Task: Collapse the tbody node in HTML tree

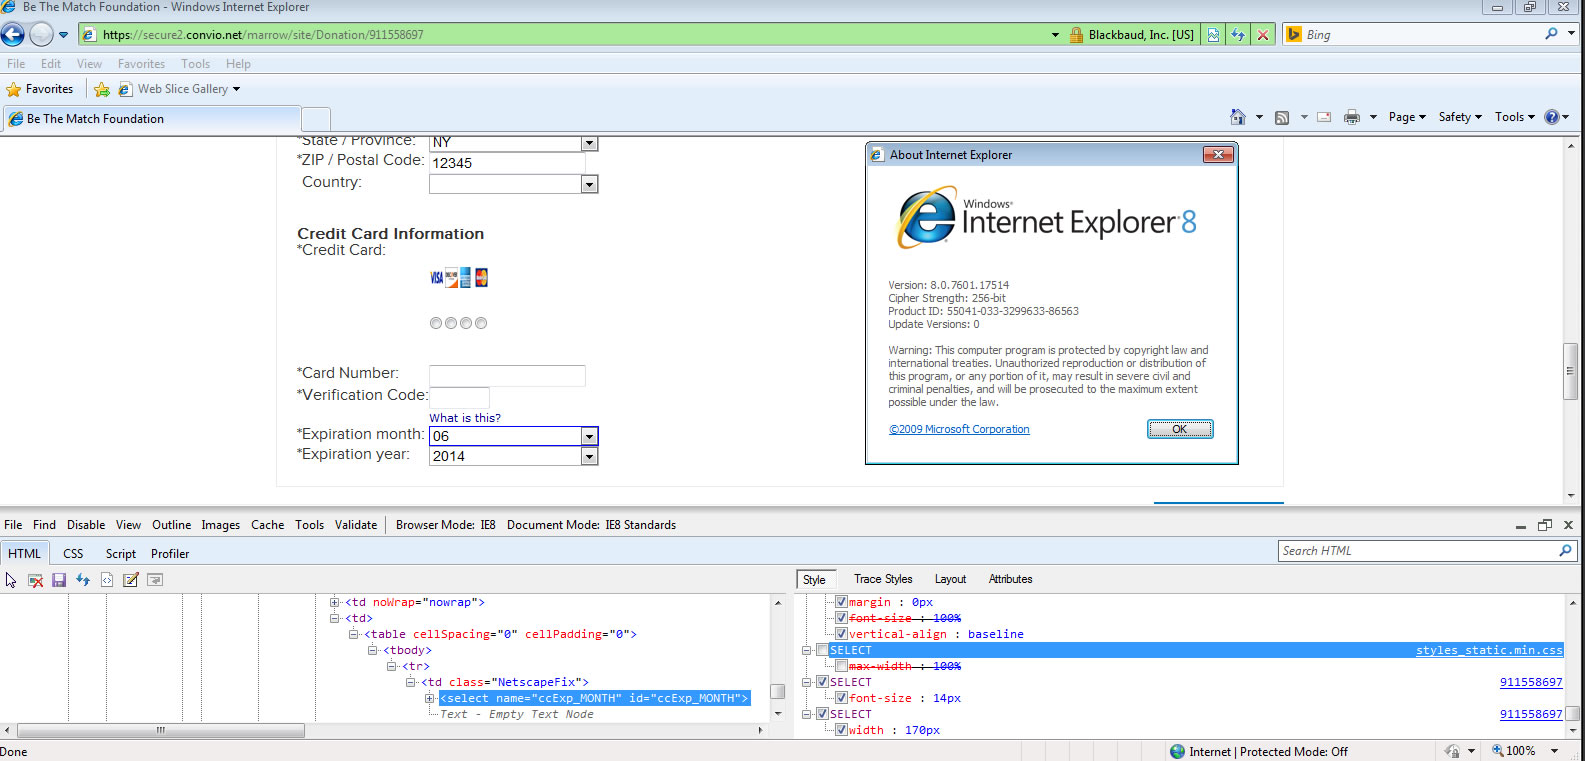Action: click(373, 650)
